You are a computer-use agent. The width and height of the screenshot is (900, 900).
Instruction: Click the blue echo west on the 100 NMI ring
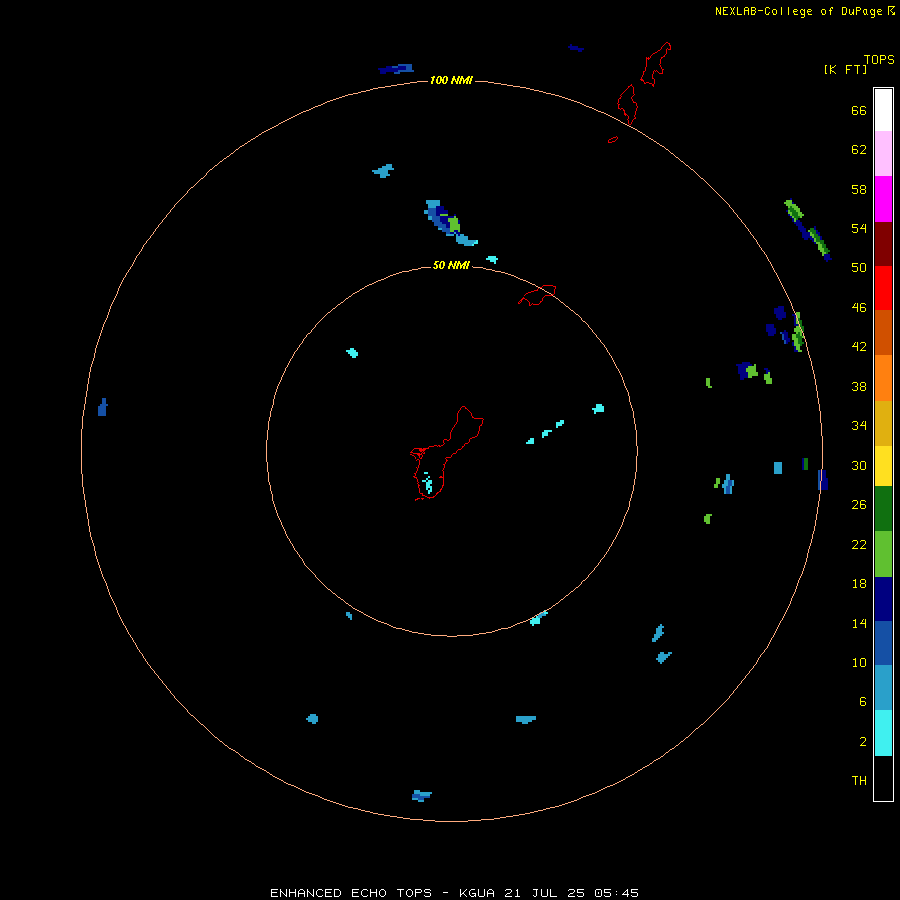point(103,407)
